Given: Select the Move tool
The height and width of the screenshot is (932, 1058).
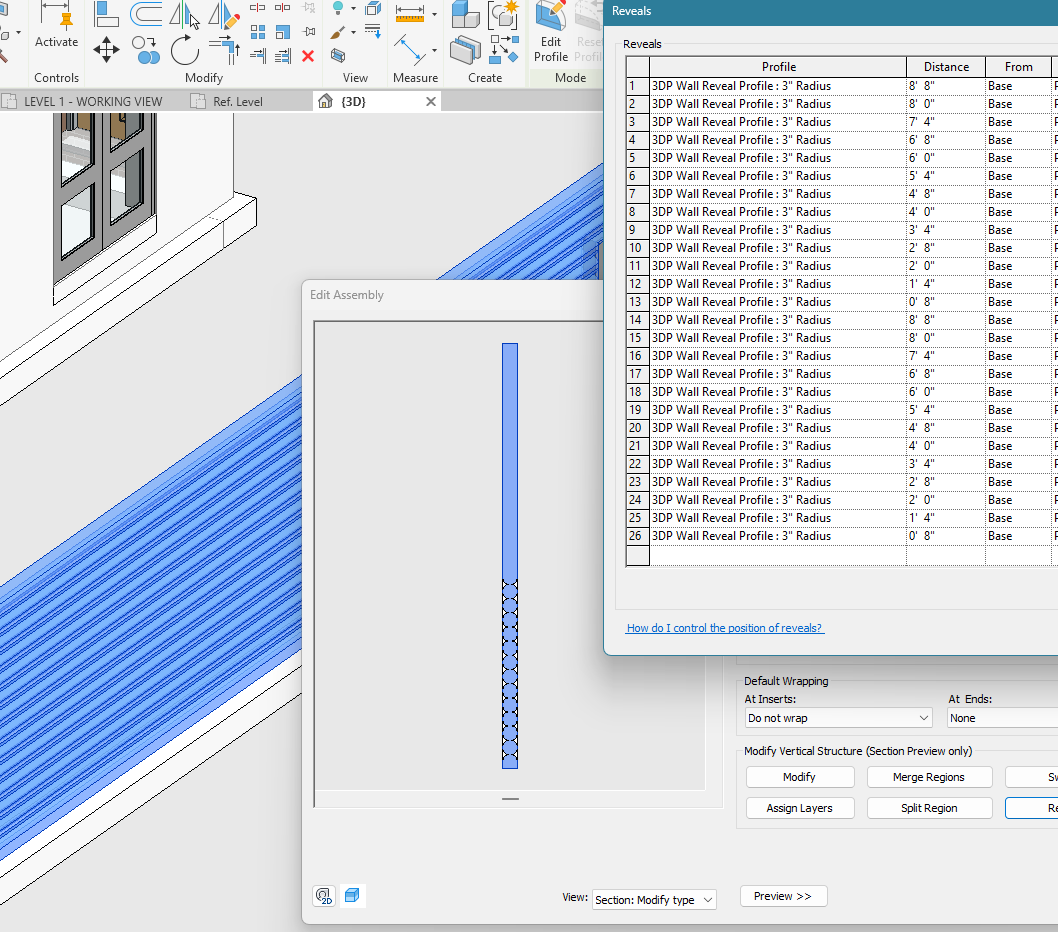Looking at the screenshot, I should pyautogui.click(x=106, y=50).
